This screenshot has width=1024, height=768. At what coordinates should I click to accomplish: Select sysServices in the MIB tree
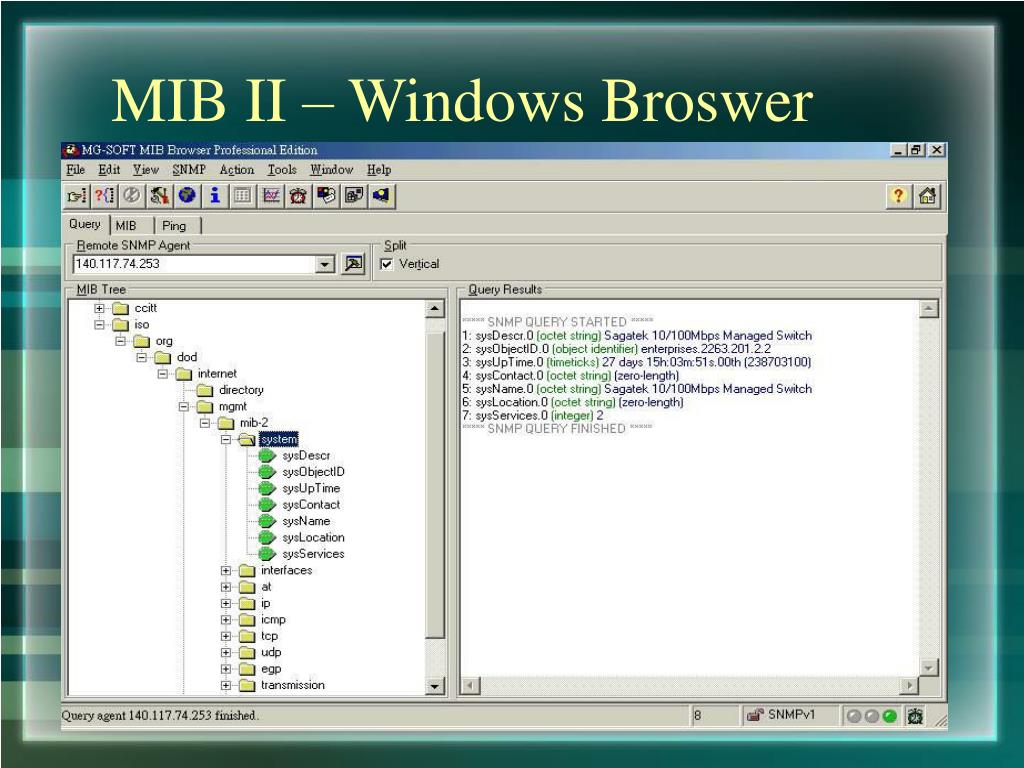coord(313,554)
